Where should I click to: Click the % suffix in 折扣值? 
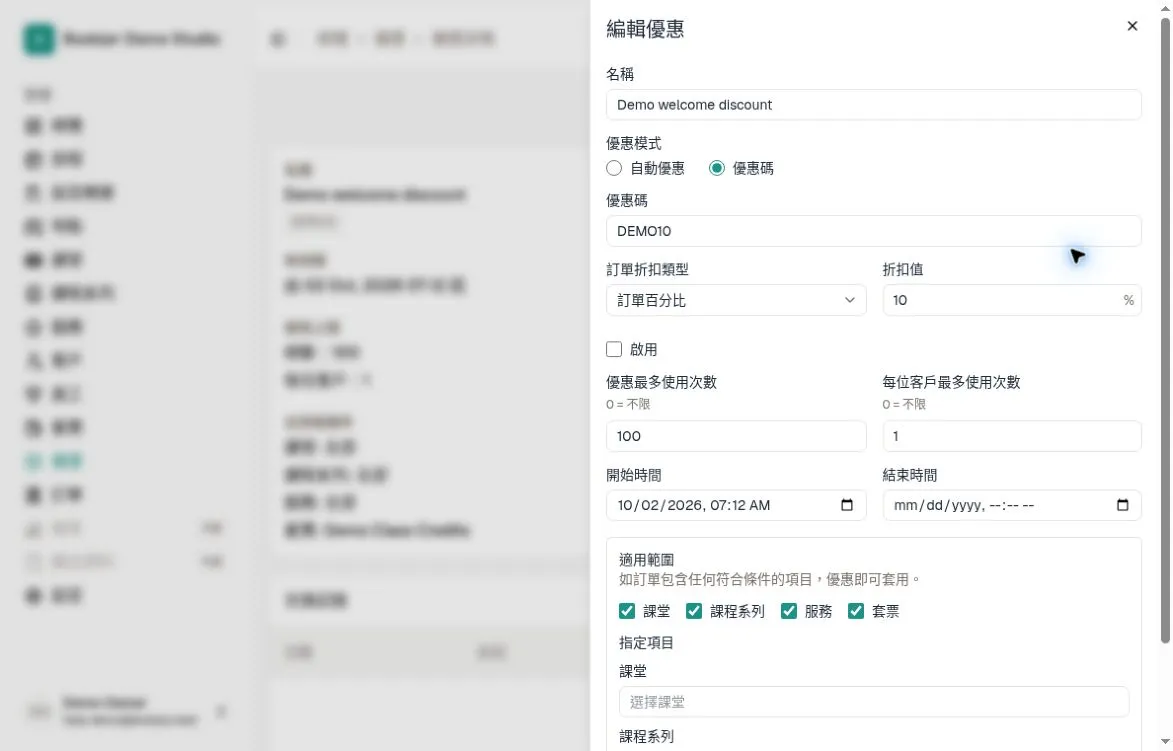pyautogui.click(x=1128, y=300)
